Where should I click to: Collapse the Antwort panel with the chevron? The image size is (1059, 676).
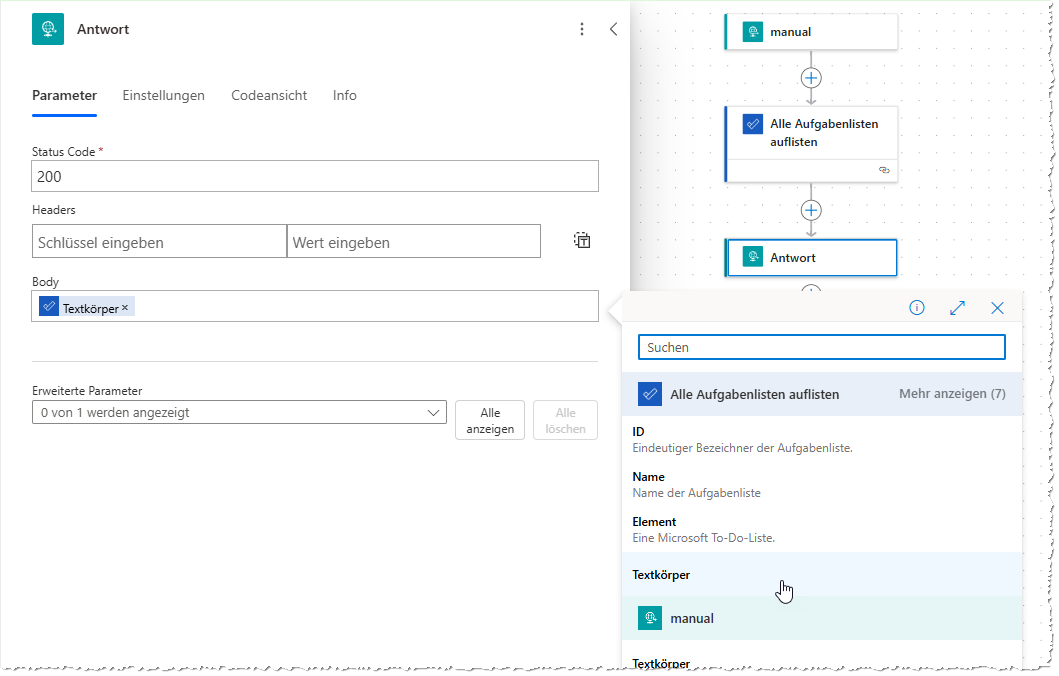pos(614,30)
